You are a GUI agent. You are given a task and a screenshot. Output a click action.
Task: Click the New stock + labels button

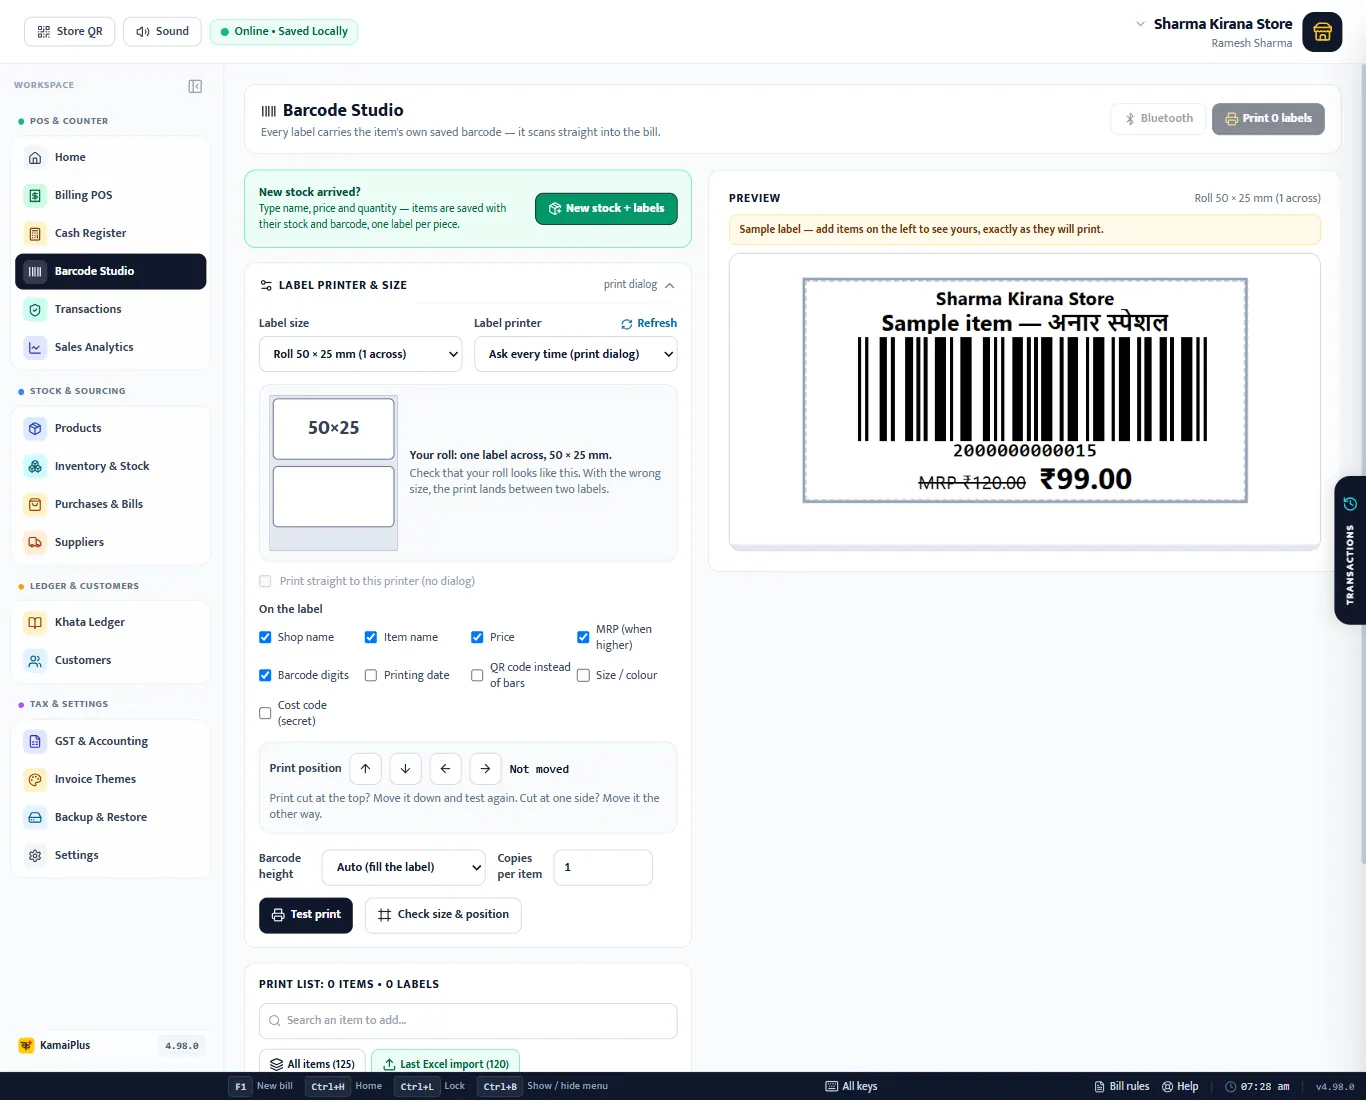pos(606,209)
